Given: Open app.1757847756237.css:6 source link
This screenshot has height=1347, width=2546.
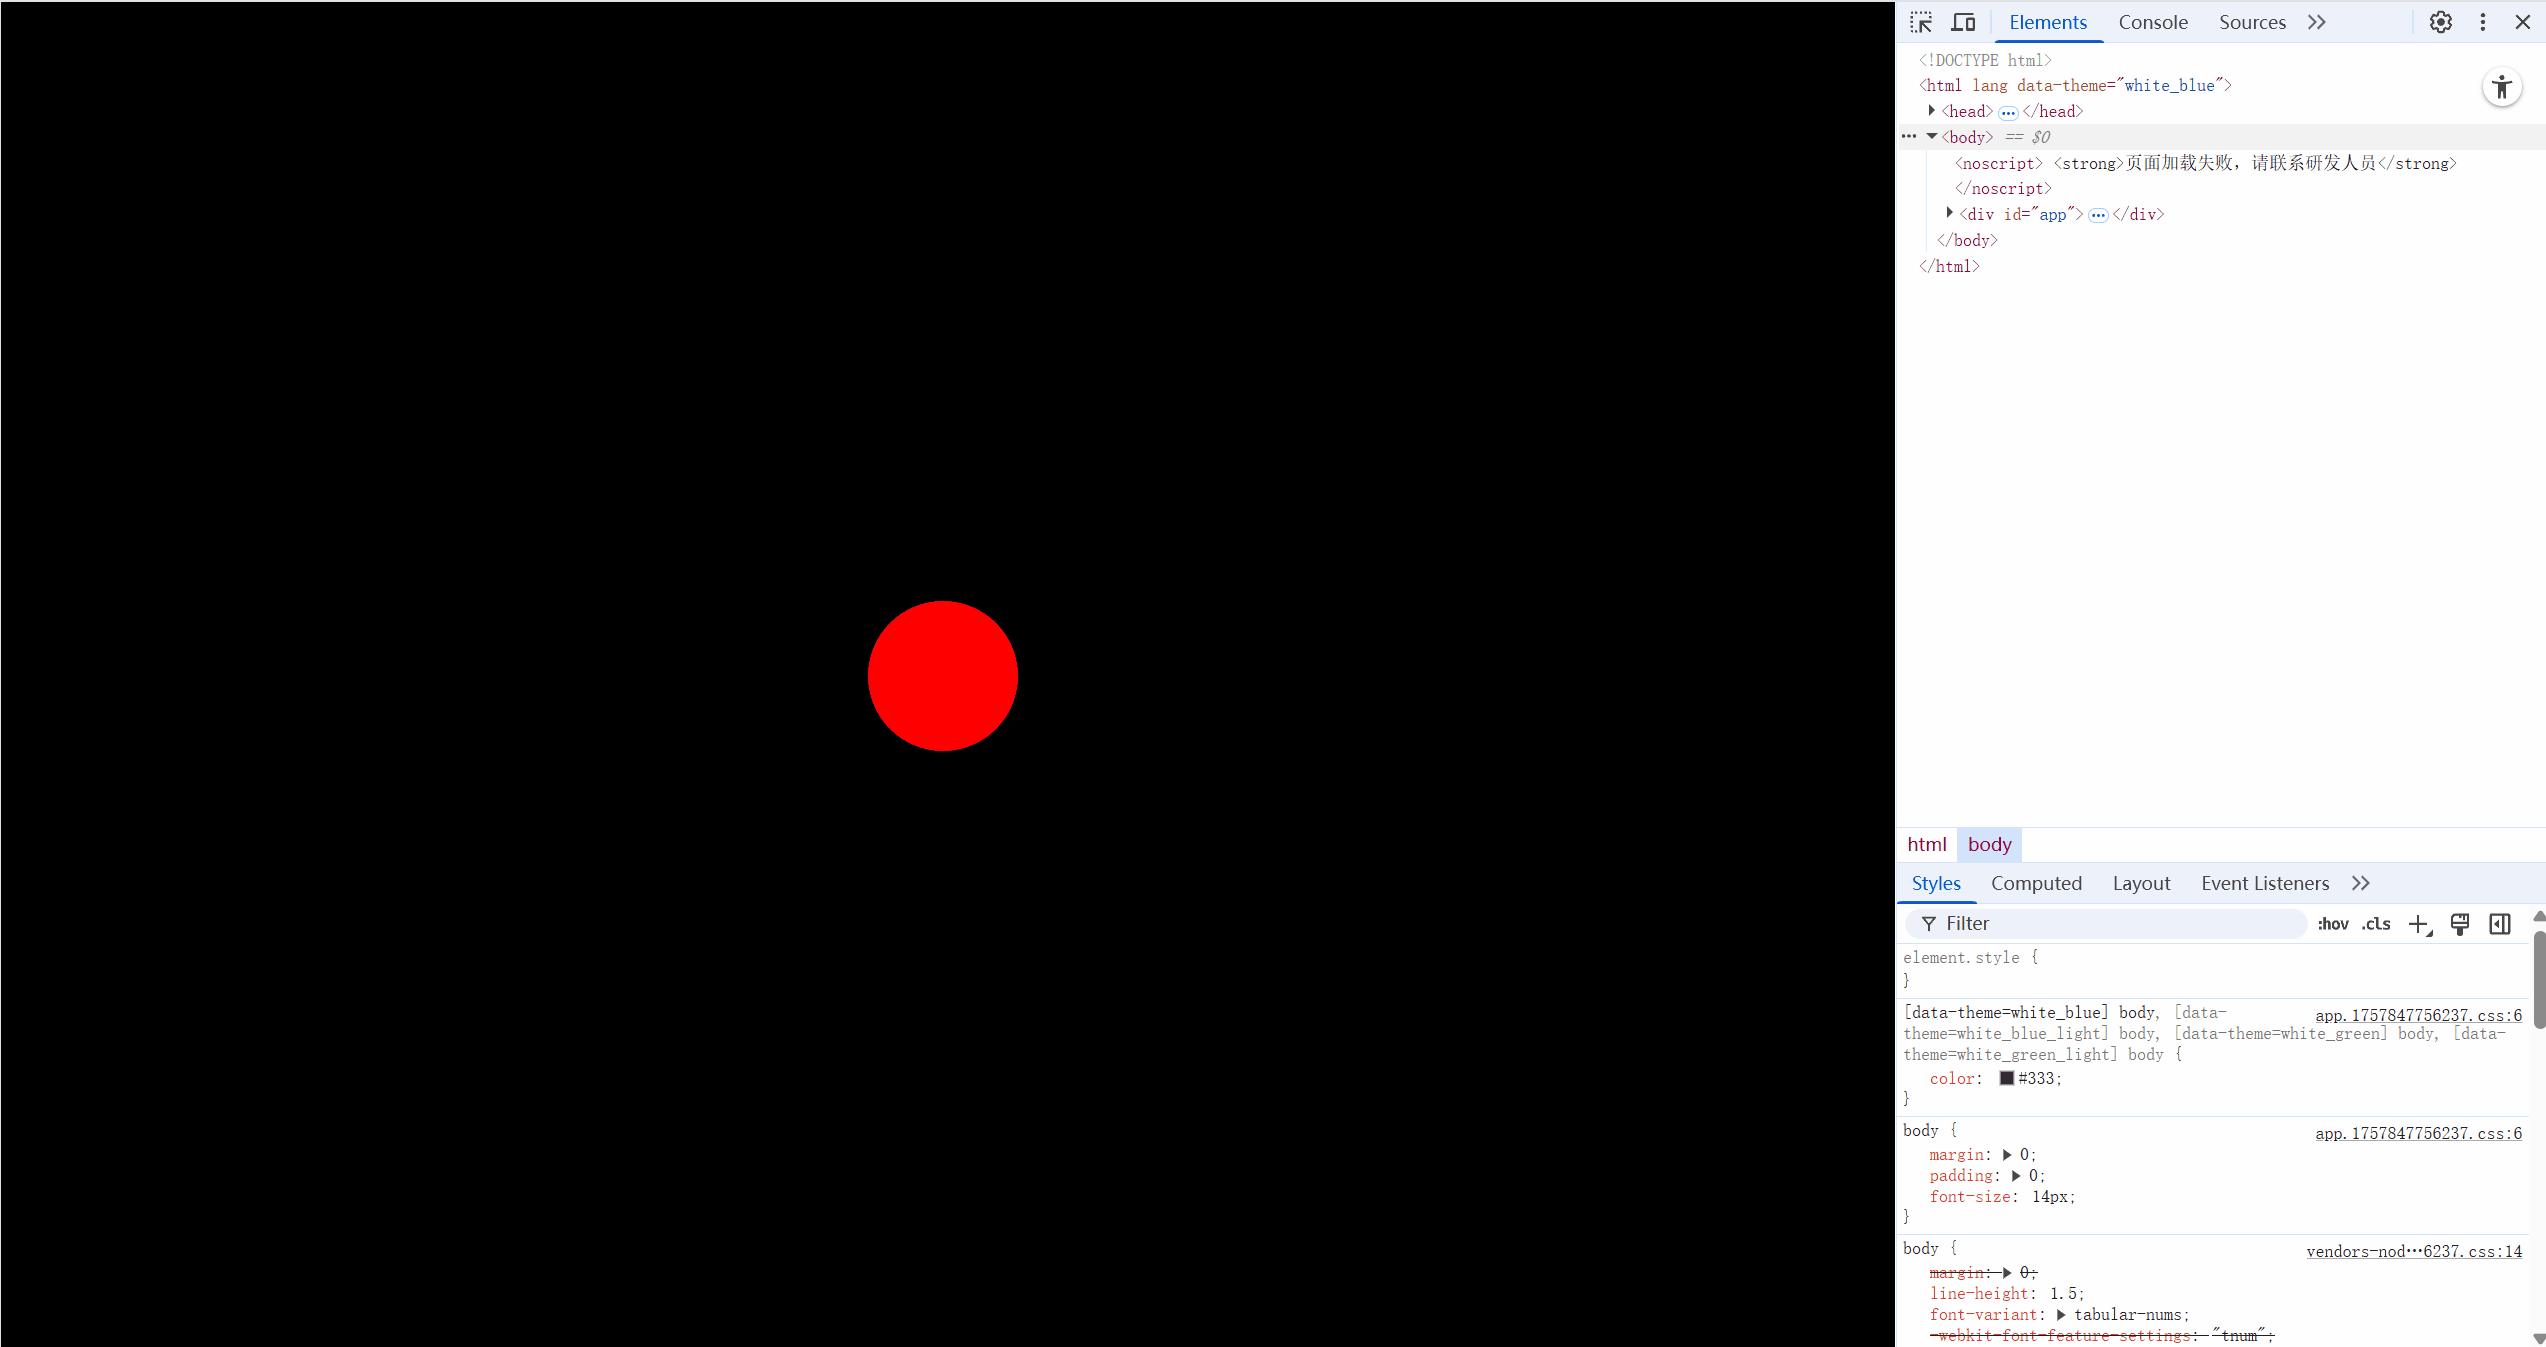Looking at the screenshot, I should click(x=2418, y=1015).
